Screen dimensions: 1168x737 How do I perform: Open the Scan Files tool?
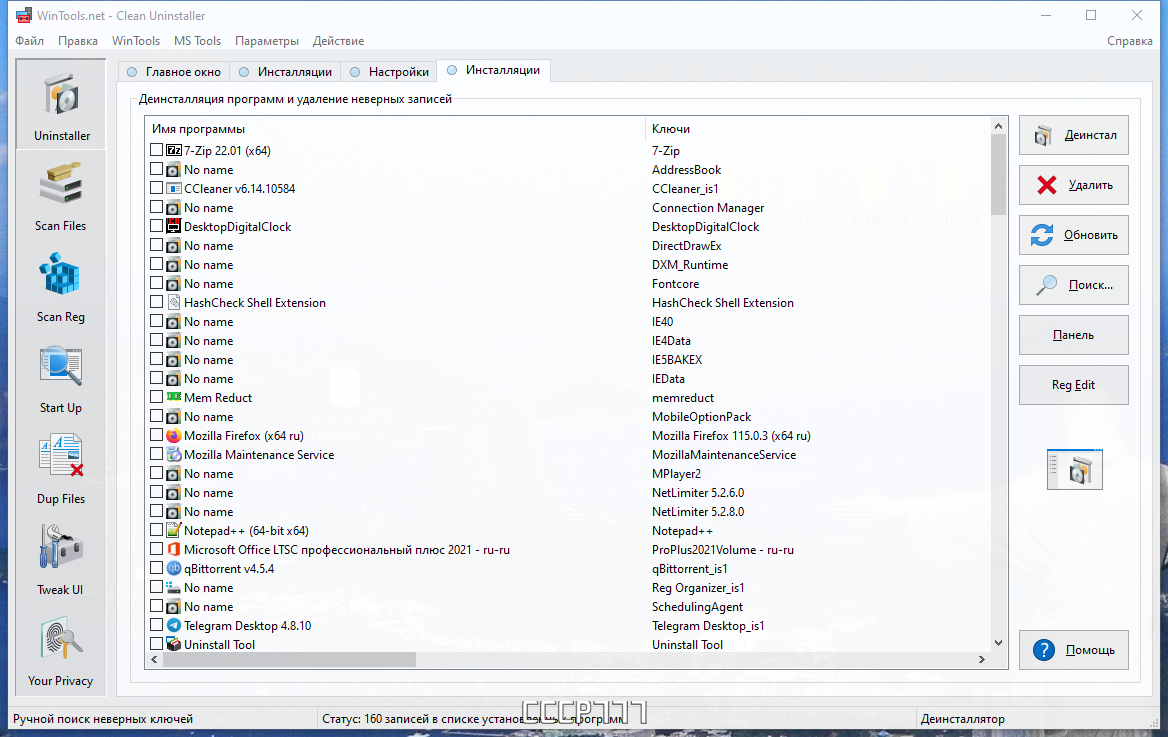(x=60, y=196)
